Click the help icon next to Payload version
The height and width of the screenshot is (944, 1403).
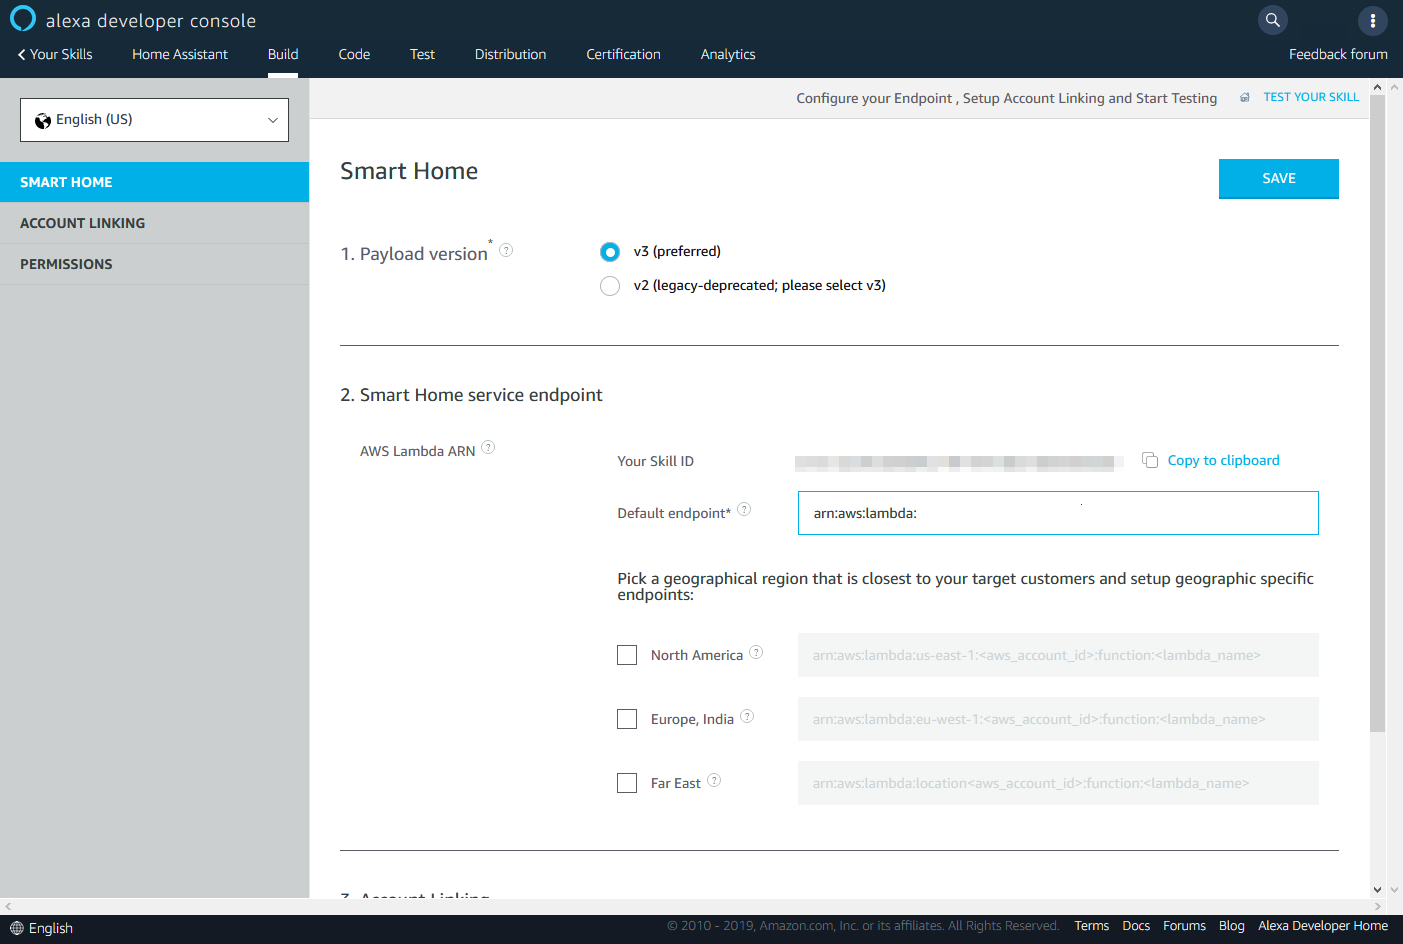tap(506, 250)
